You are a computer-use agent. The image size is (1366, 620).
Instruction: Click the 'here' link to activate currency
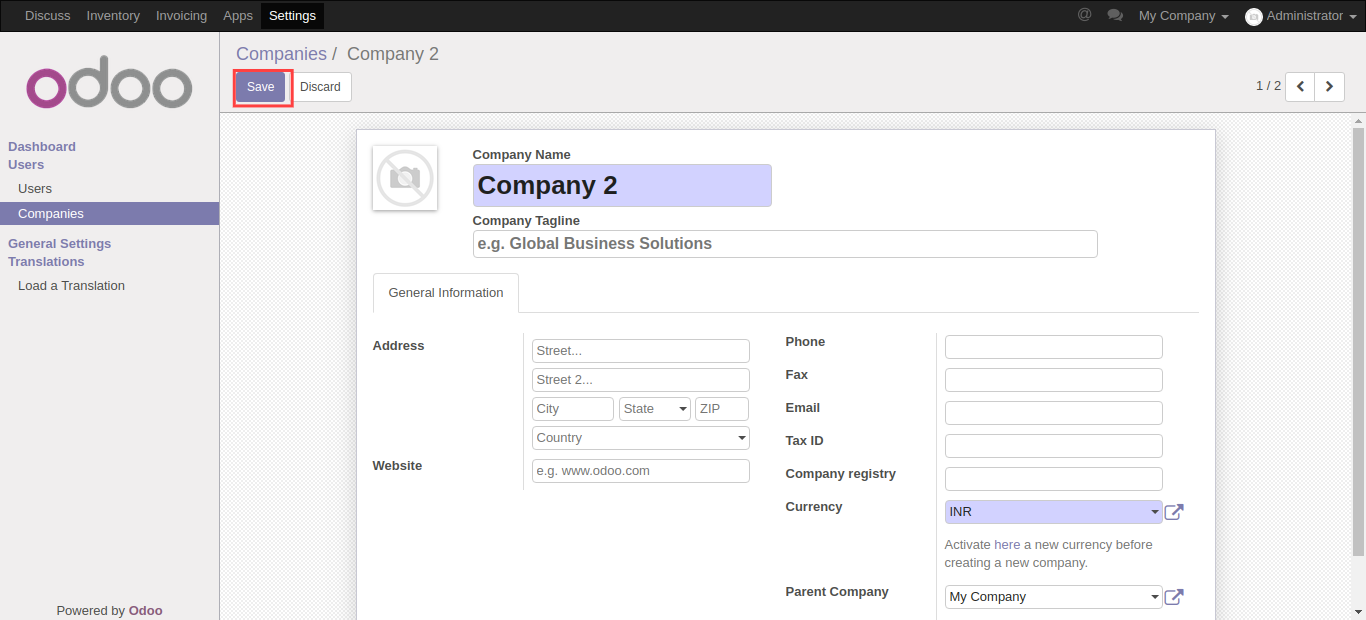click(1007, 545)
